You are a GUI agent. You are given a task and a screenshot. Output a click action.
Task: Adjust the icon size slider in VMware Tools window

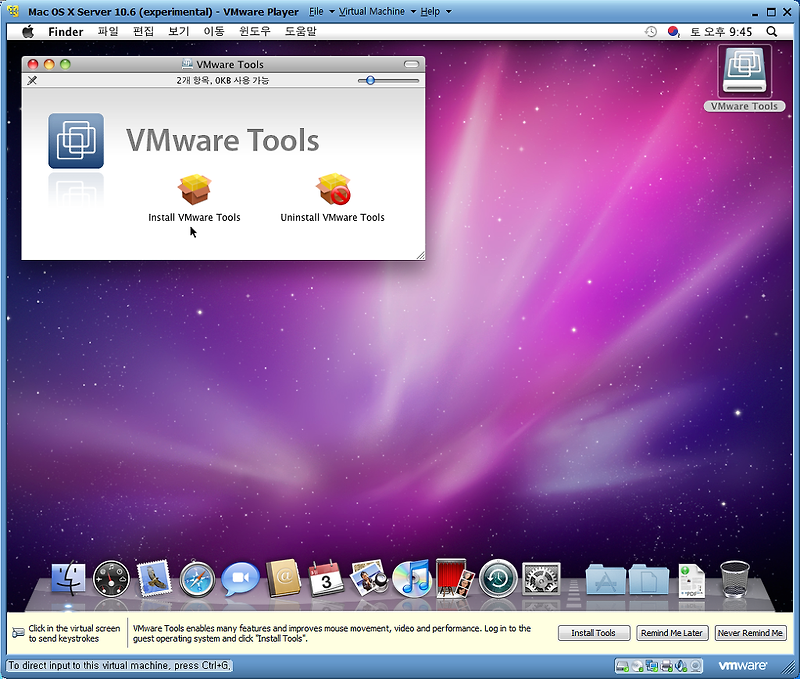pos(388,81)
